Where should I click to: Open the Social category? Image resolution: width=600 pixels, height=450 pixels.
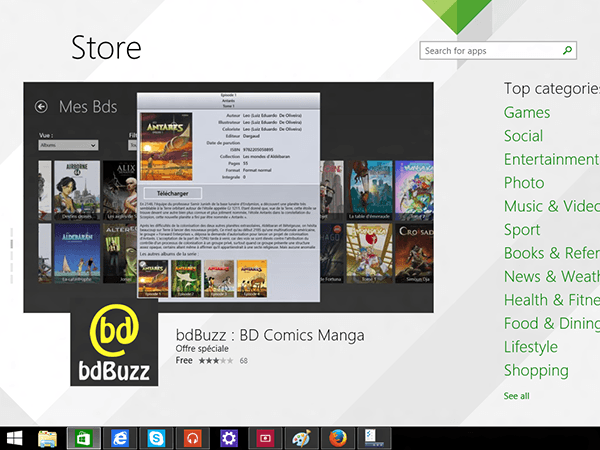523,136
